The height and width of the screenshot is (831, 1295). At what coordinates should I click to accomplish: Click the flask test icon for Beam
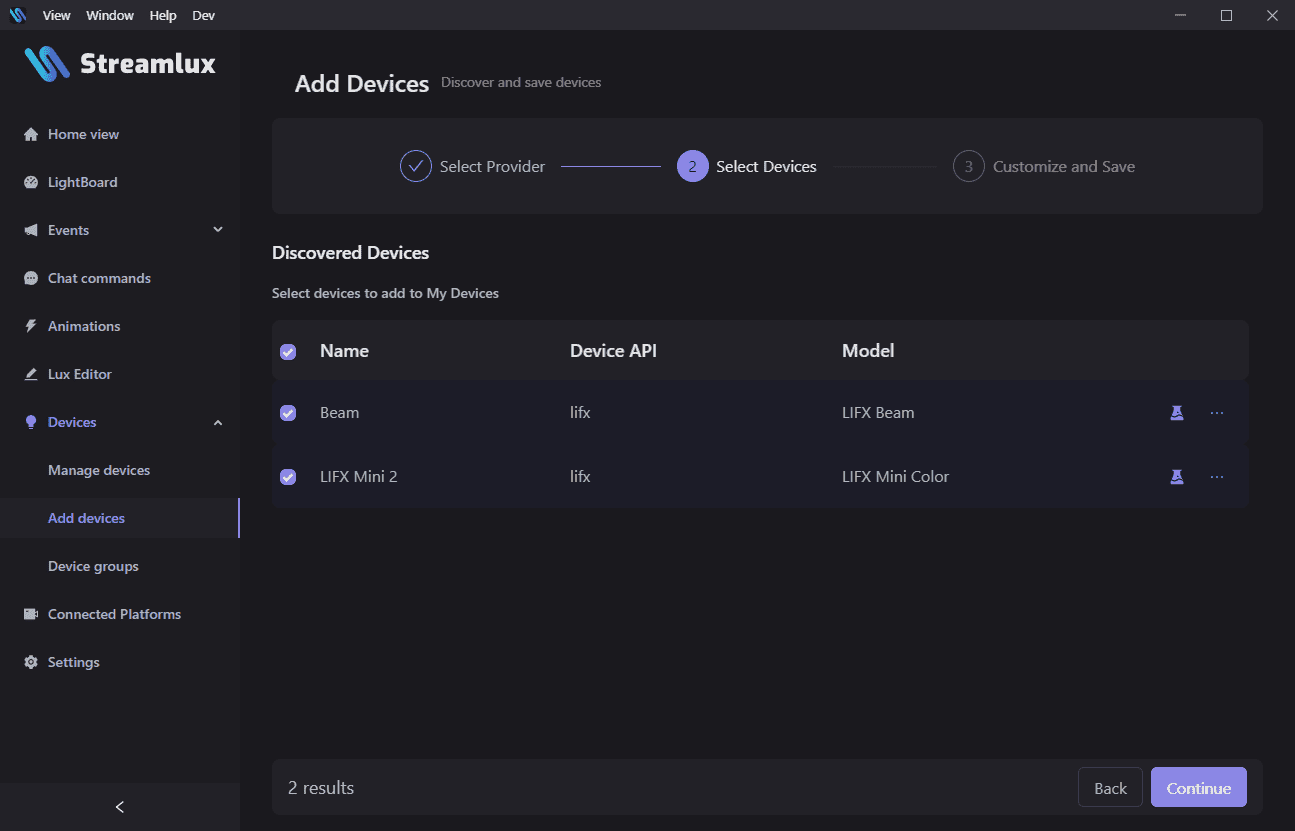1177,413
